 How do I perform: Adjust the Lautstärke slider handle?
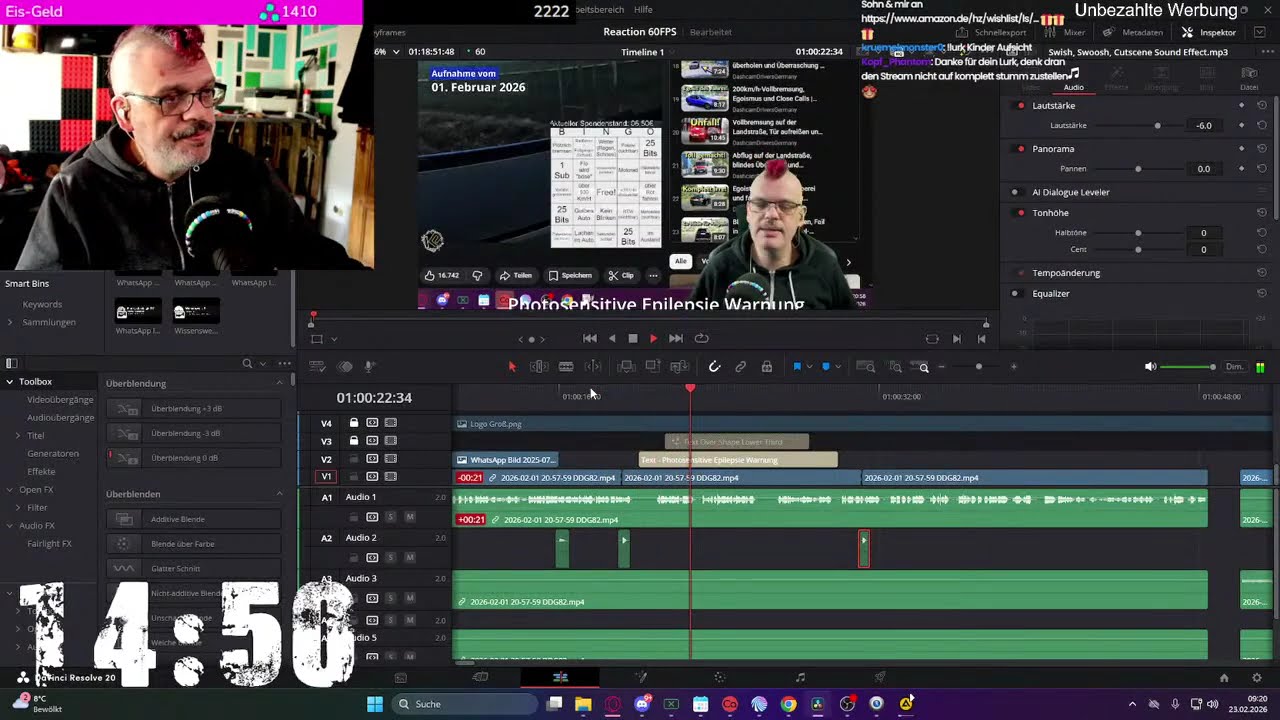point(1158,126)
